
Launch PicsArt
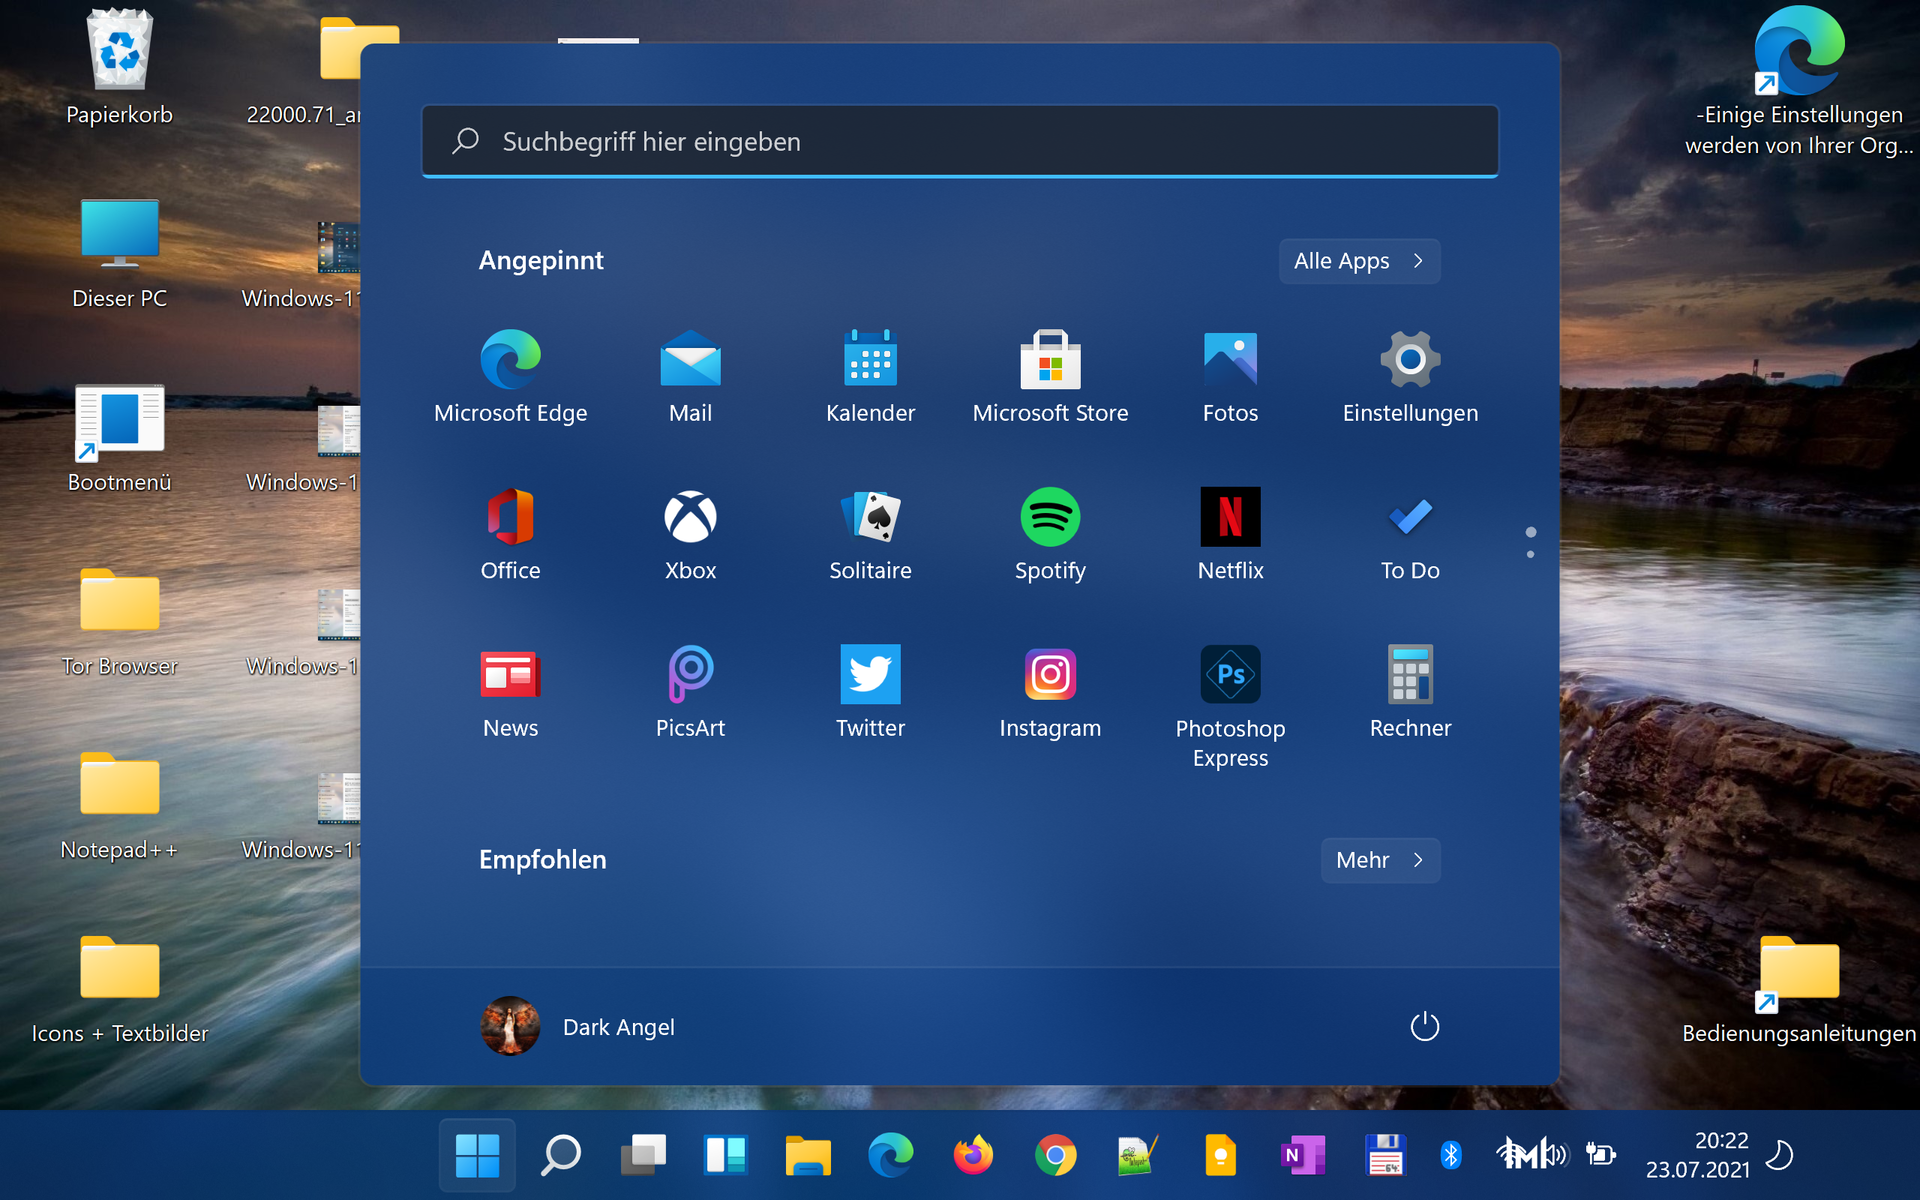[x=690, y=692]
